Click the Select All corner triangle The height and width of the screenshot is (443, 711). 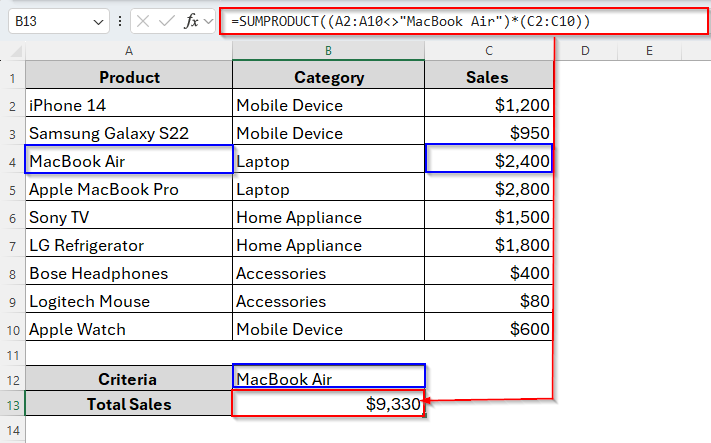coord(13,50)
